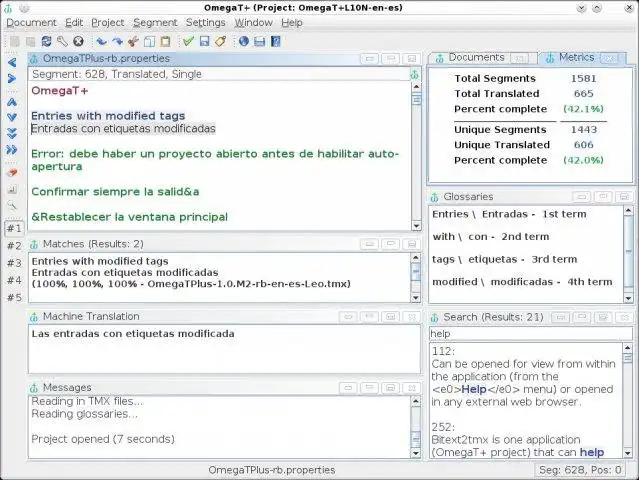Click the floppy disk save icon

pos(205,41)
